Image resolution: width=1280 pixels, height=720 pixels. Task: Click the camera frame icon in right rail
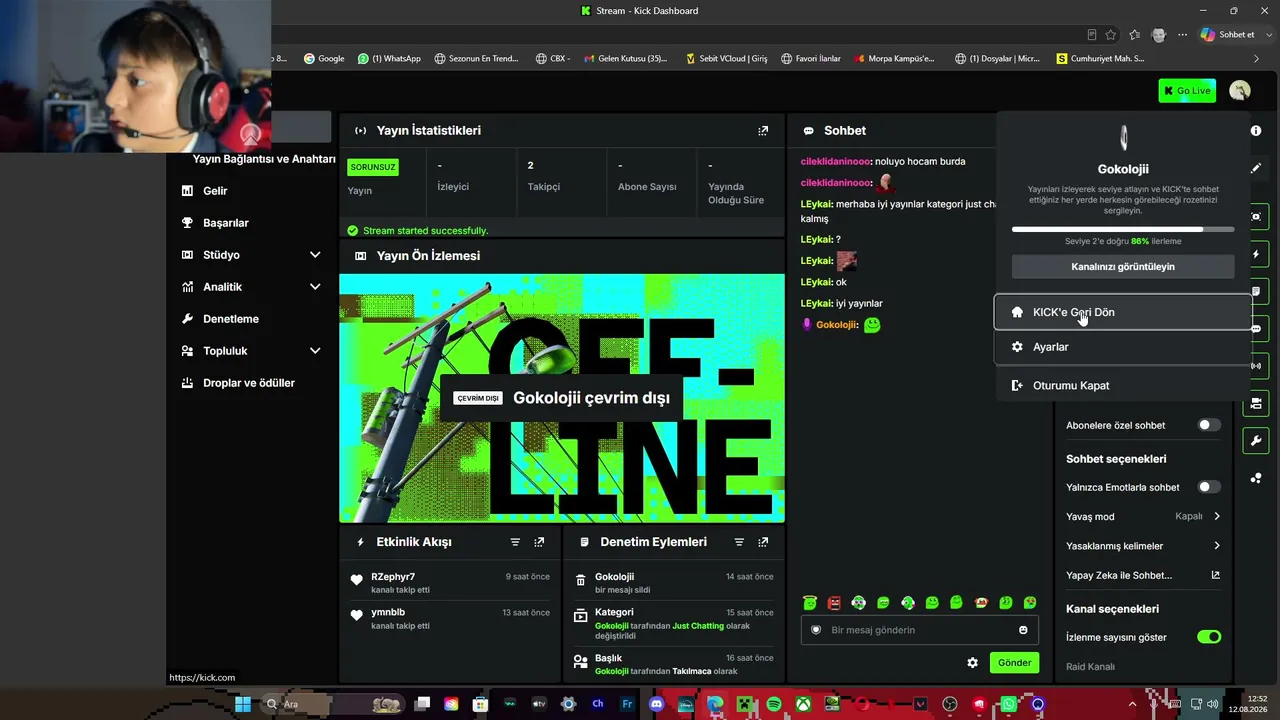(x=1256, y=217)
